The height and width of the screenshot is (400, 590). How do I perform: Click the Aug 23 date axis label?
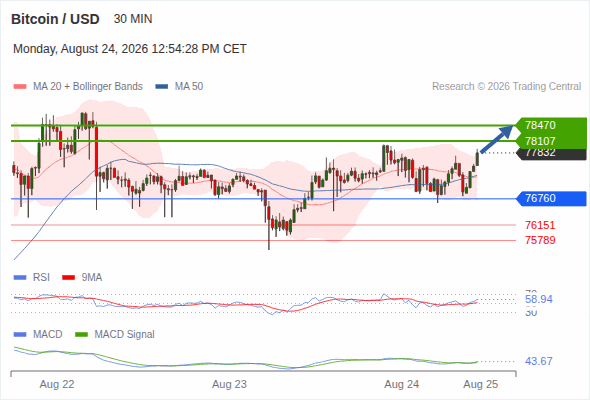click(x=230, y=384)
